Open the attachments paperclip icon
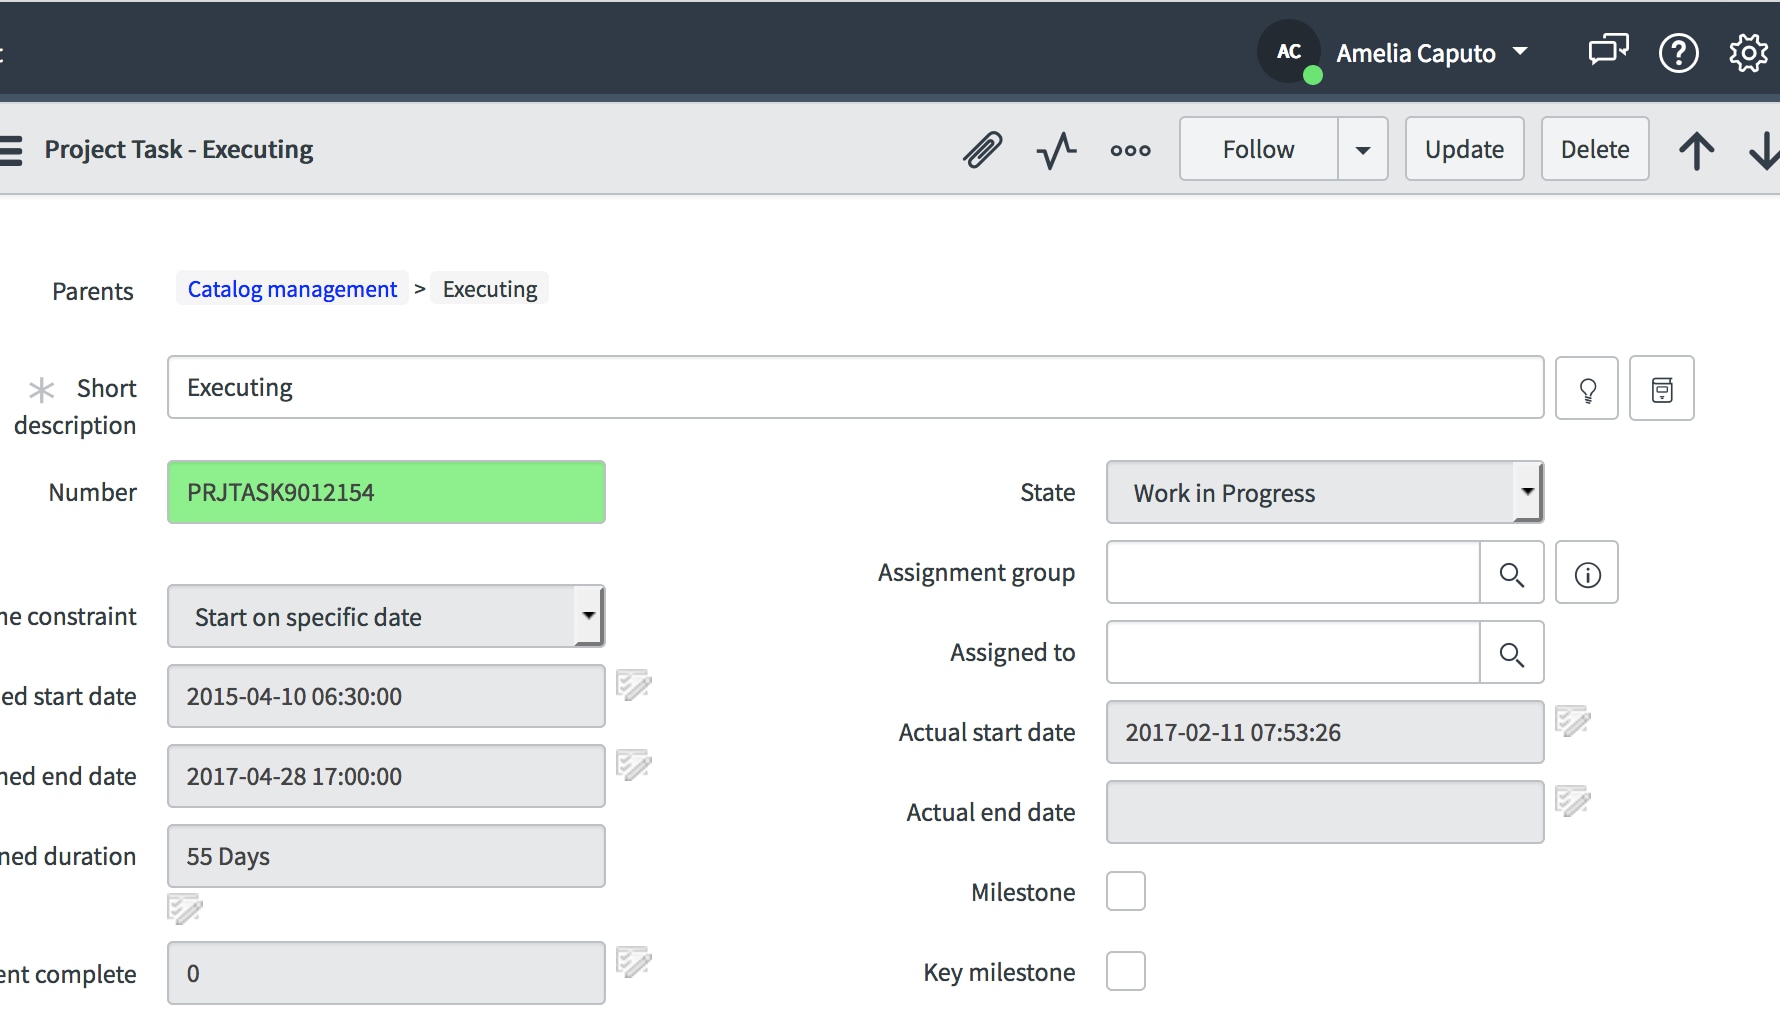 point(983,150)
